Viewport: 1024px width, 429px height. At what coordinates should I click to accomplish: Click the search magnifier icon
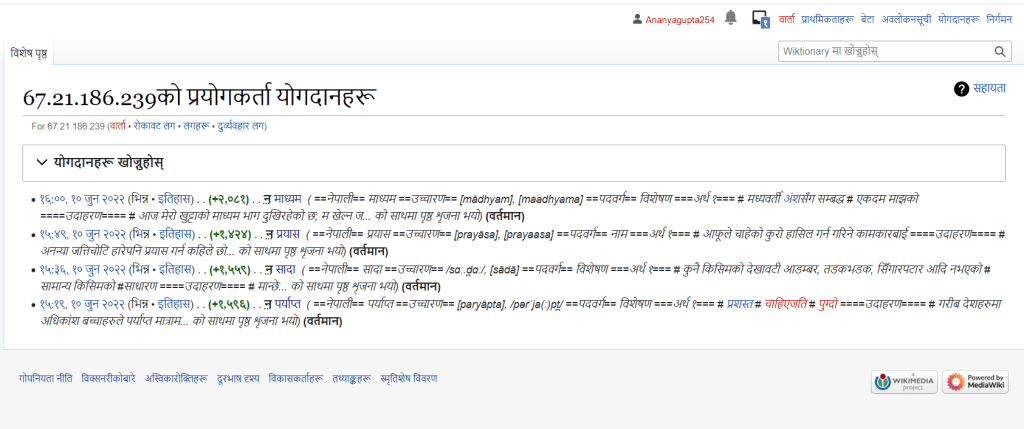click(1000, 51)
